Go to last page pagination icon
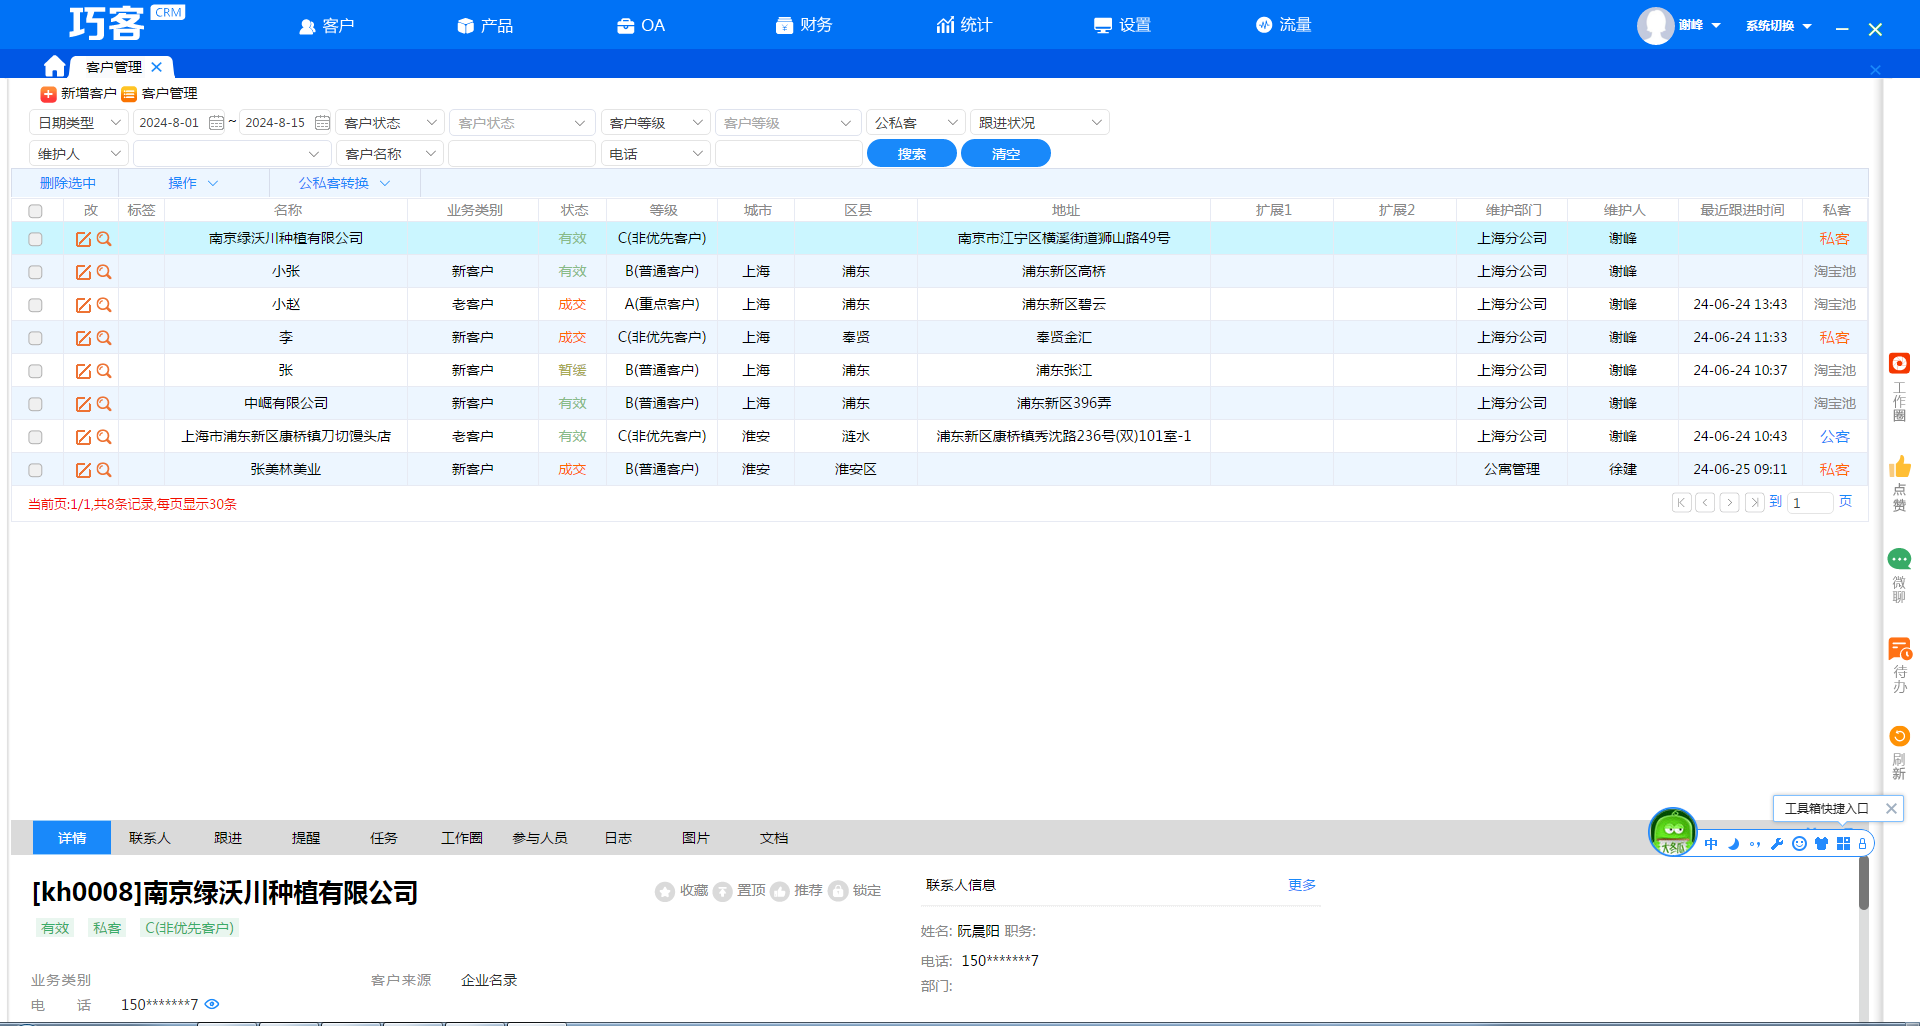The height and width of the screenshot is (1026, 1920). 1754,502
